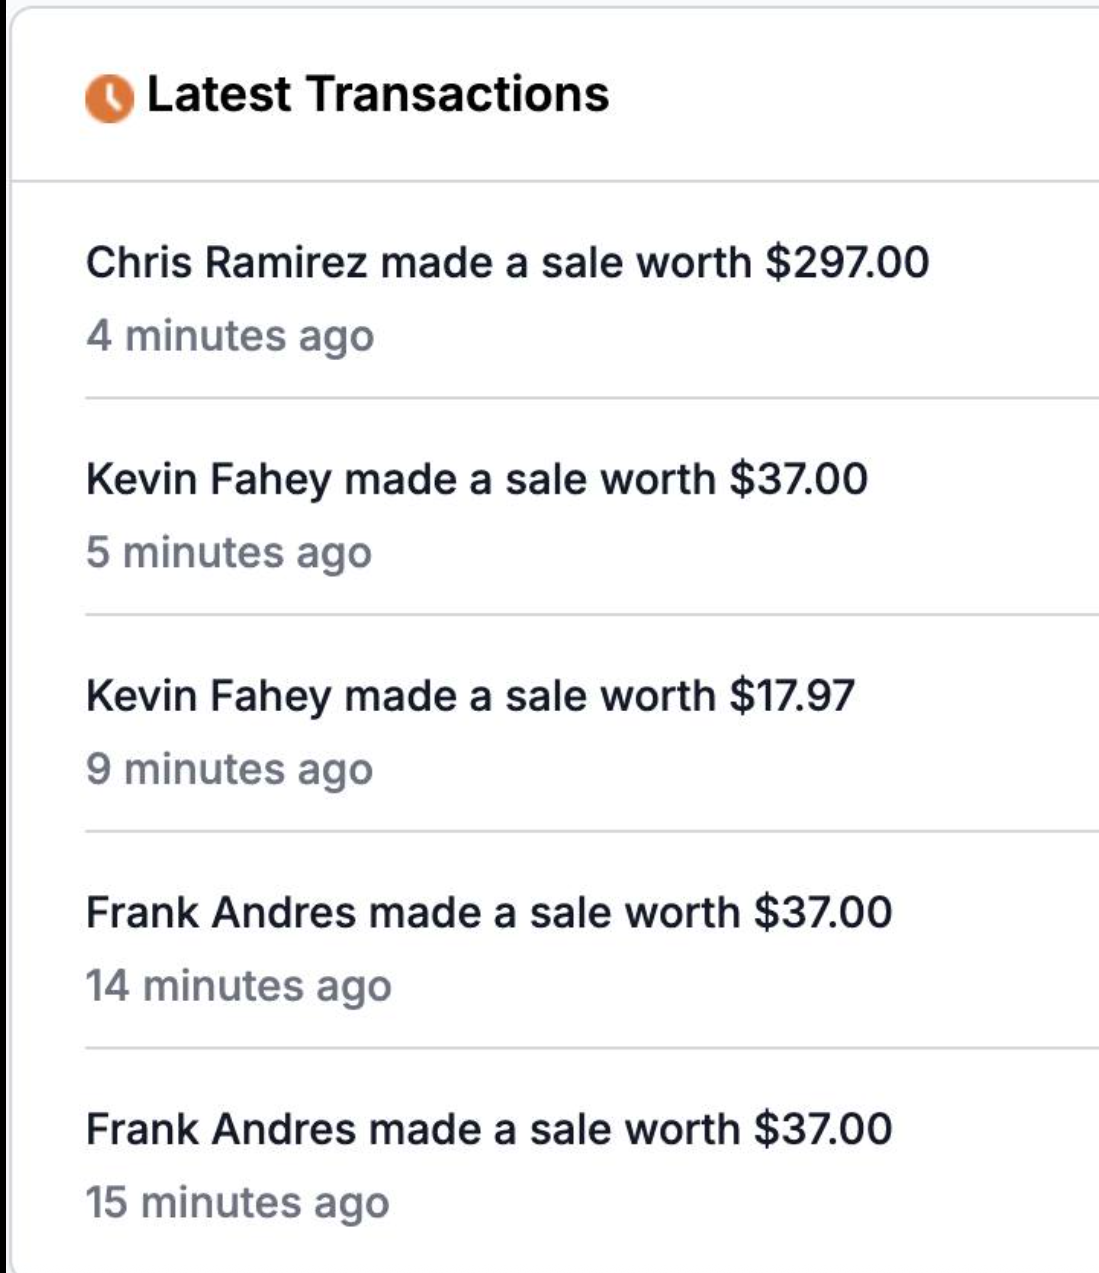Click Frank Andres name above "14 minutes ago"

tap(221, 913)
